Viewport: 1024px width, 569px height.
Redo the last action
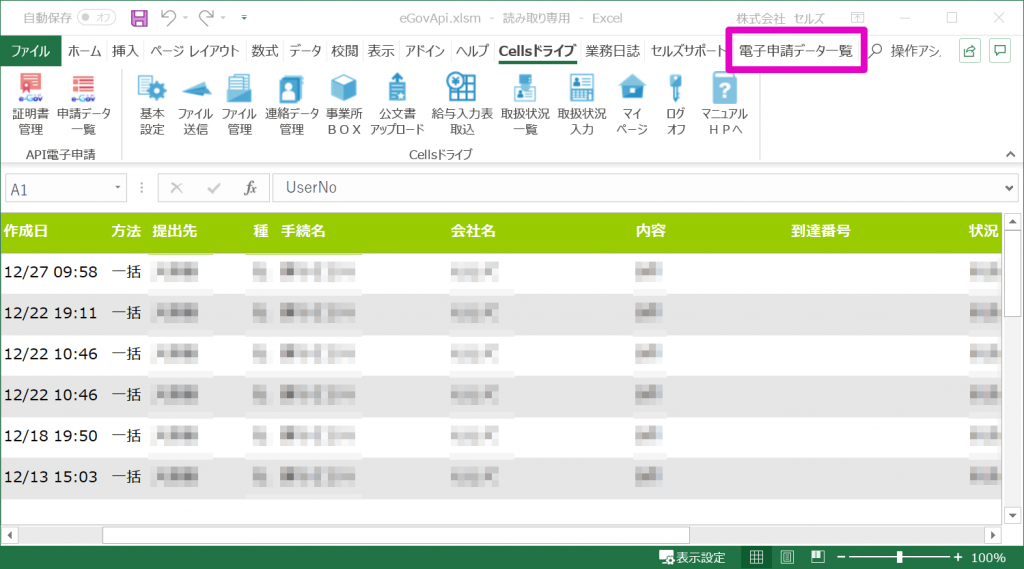tap(206, 18)
